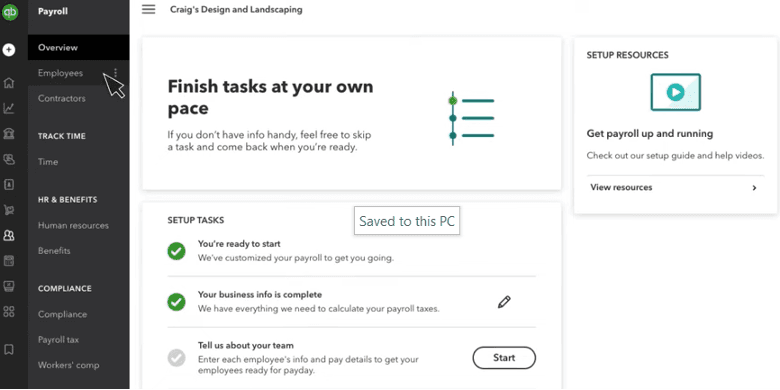Go to the Home icon in left rail
This screenshot has width=780, height=390.
pos(9,83)
